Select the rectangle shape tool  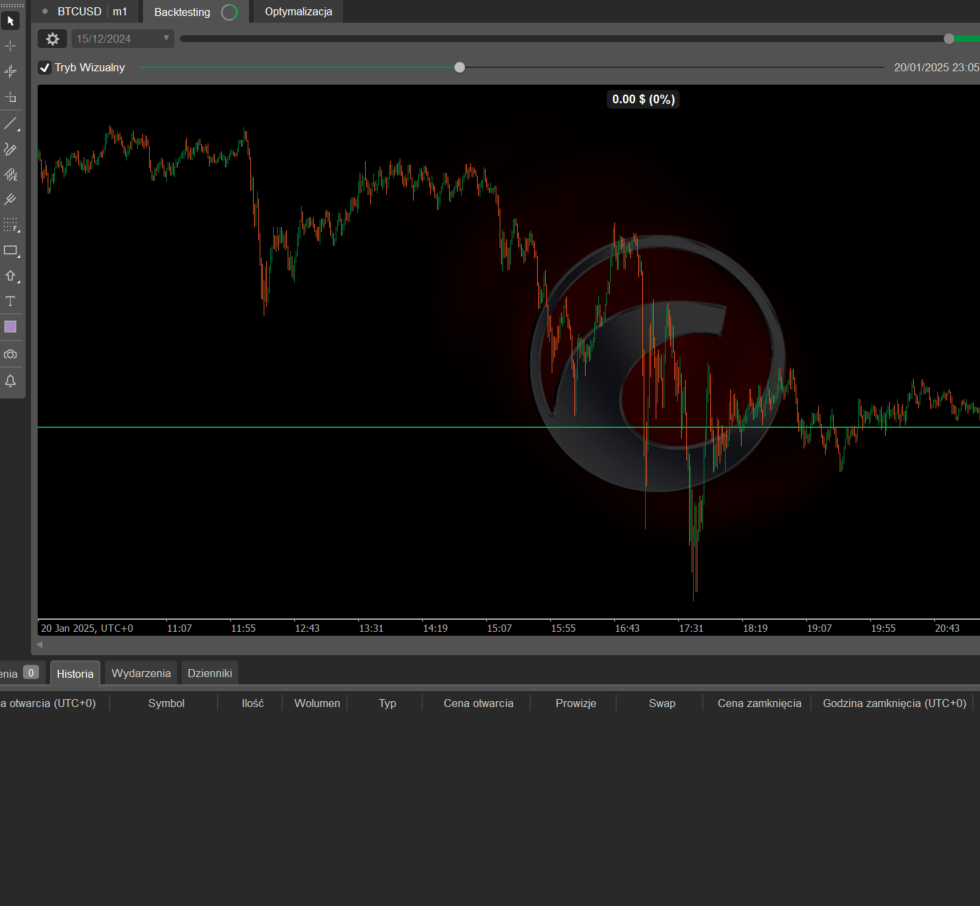11,251
